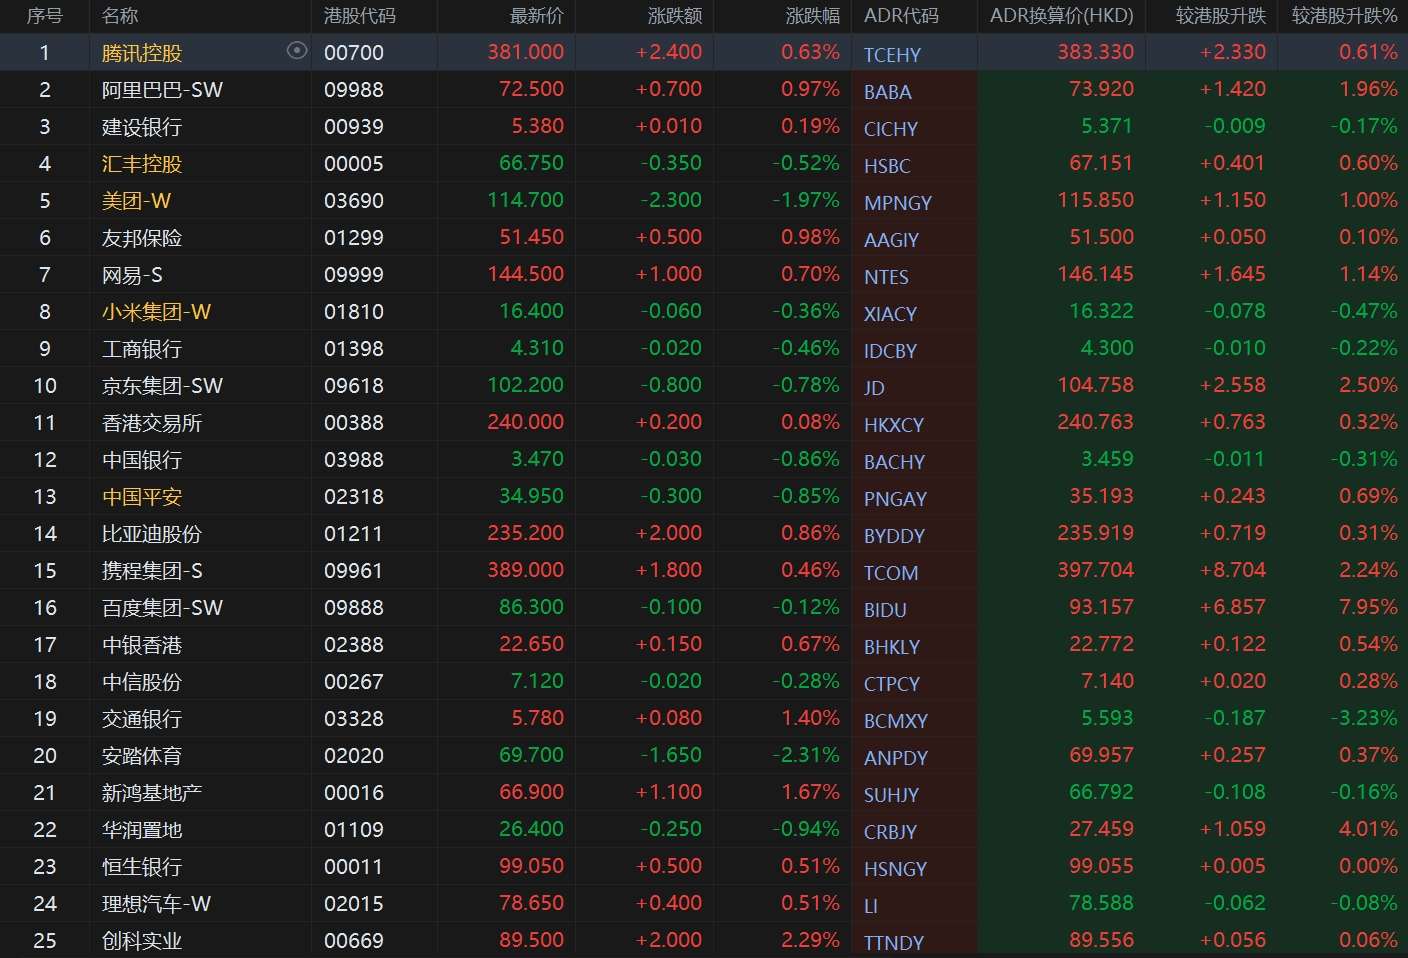Click the BABA ADR code
This screenshot has width=1408, height=958.
coord(887,92)
